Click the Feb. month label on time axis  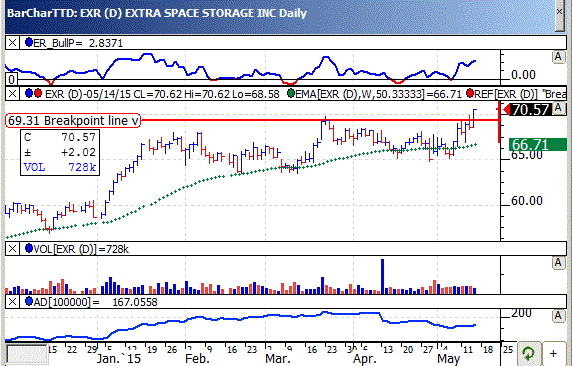[197, 358]
